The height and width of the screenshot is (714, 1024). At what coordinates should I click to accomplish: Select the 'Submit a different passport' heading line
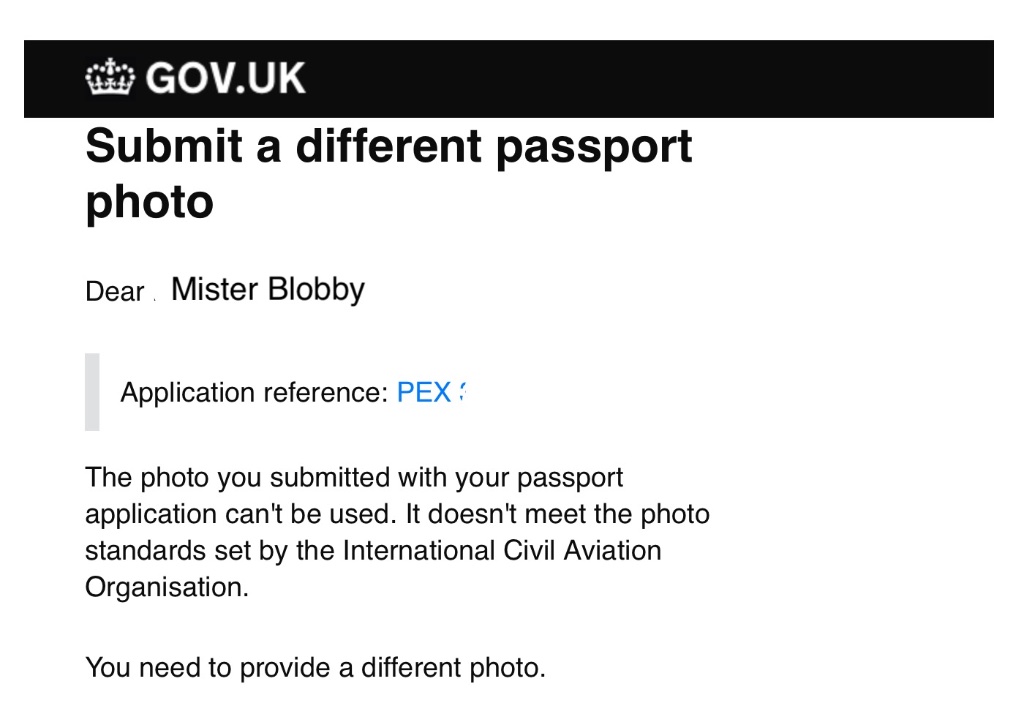coord(389,147)
